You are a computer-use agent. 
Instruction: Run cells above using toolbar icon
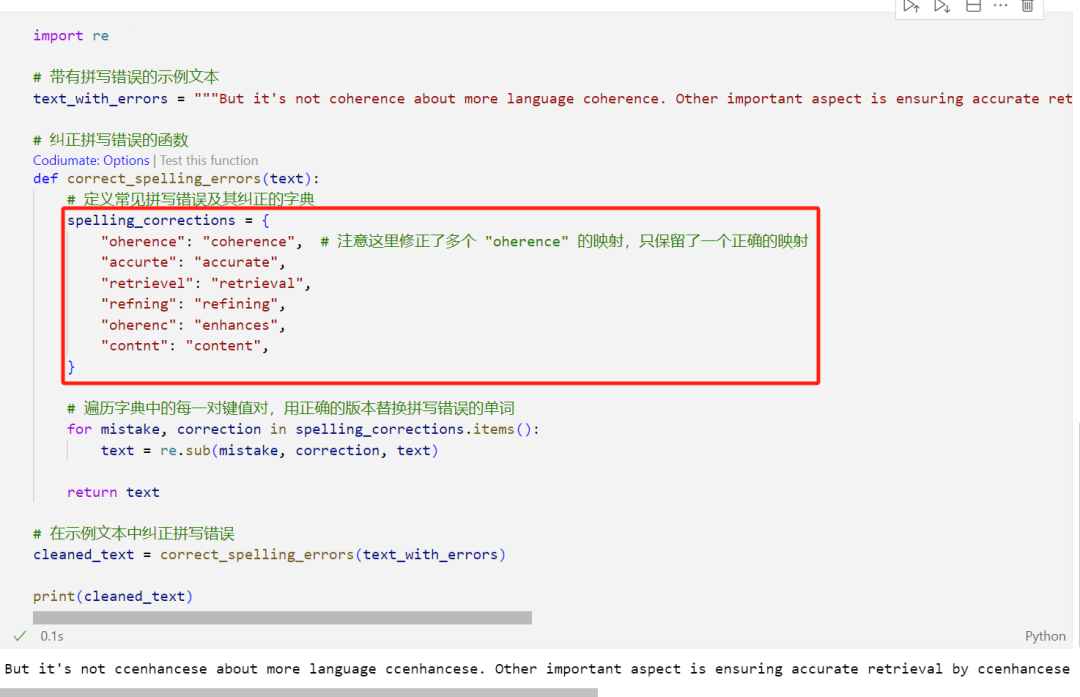(x=911, y=6)
